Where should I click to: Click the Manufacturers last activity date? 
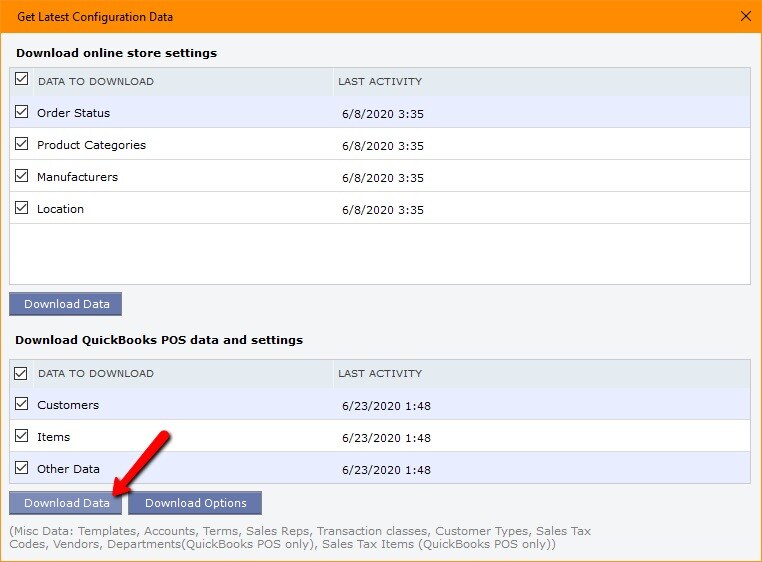click(383, 178)
